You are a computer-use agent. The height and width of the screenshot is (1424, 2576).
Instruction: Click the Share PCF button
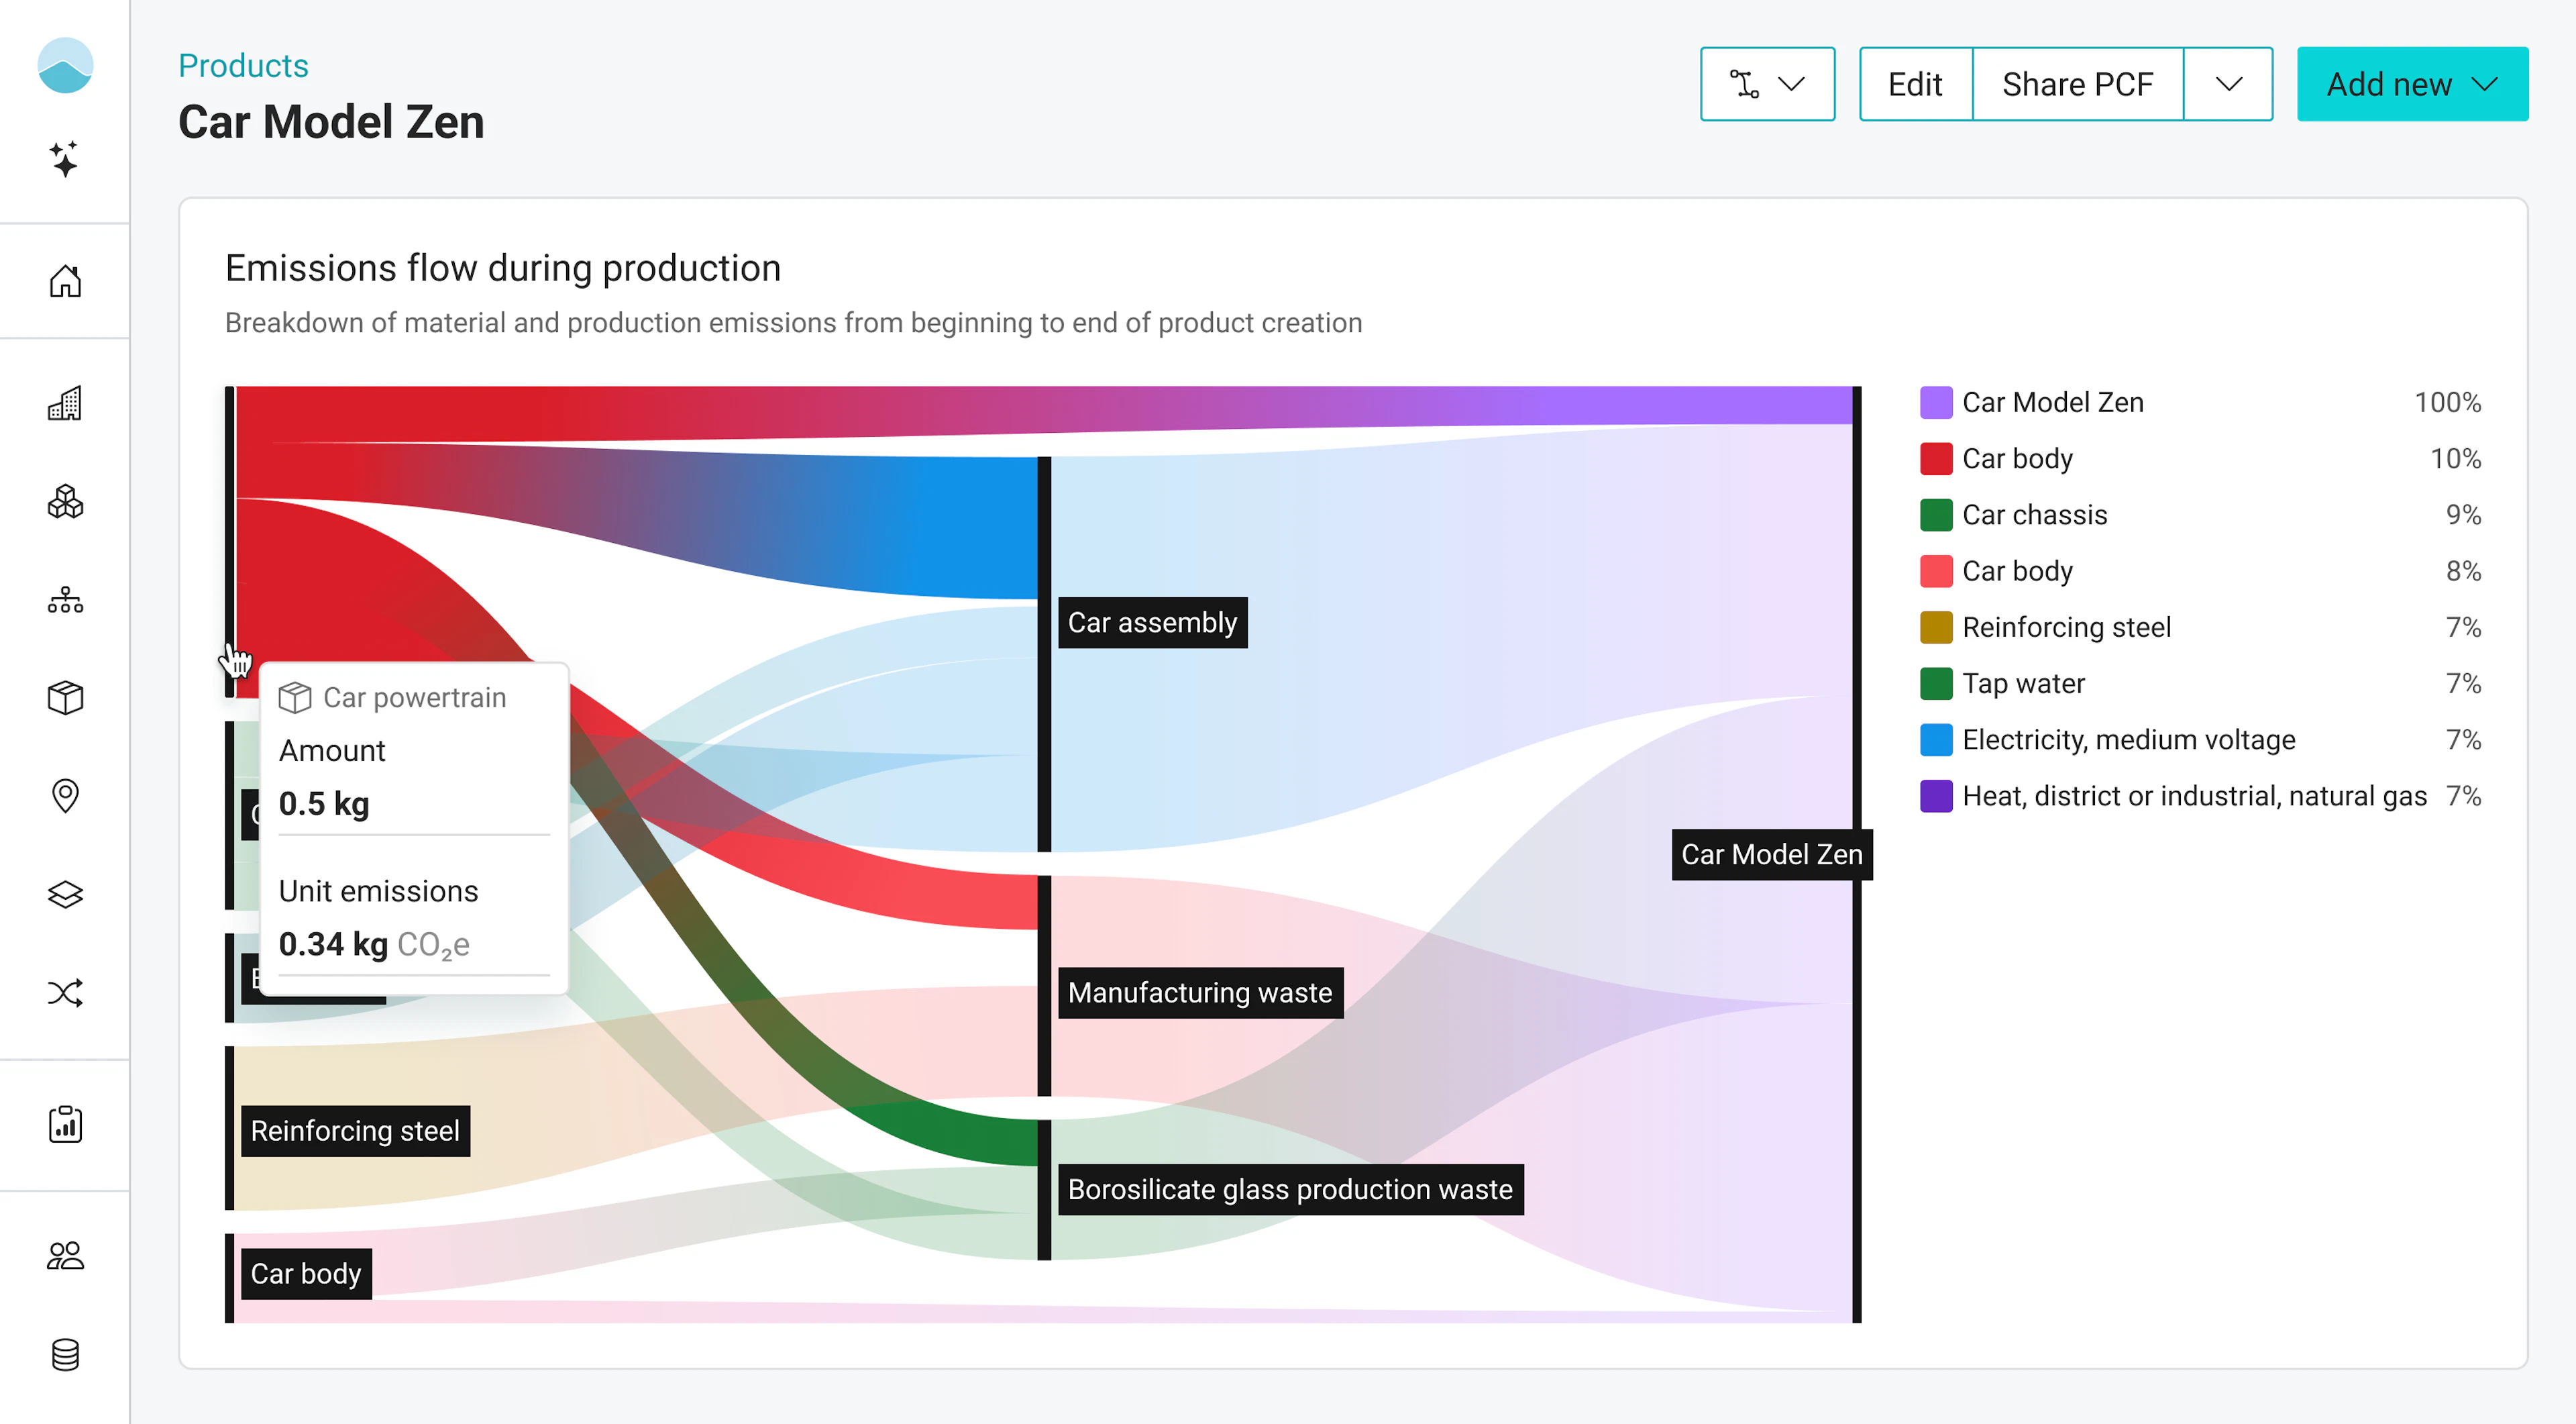pyautogui.click(x=2077, y=84)
